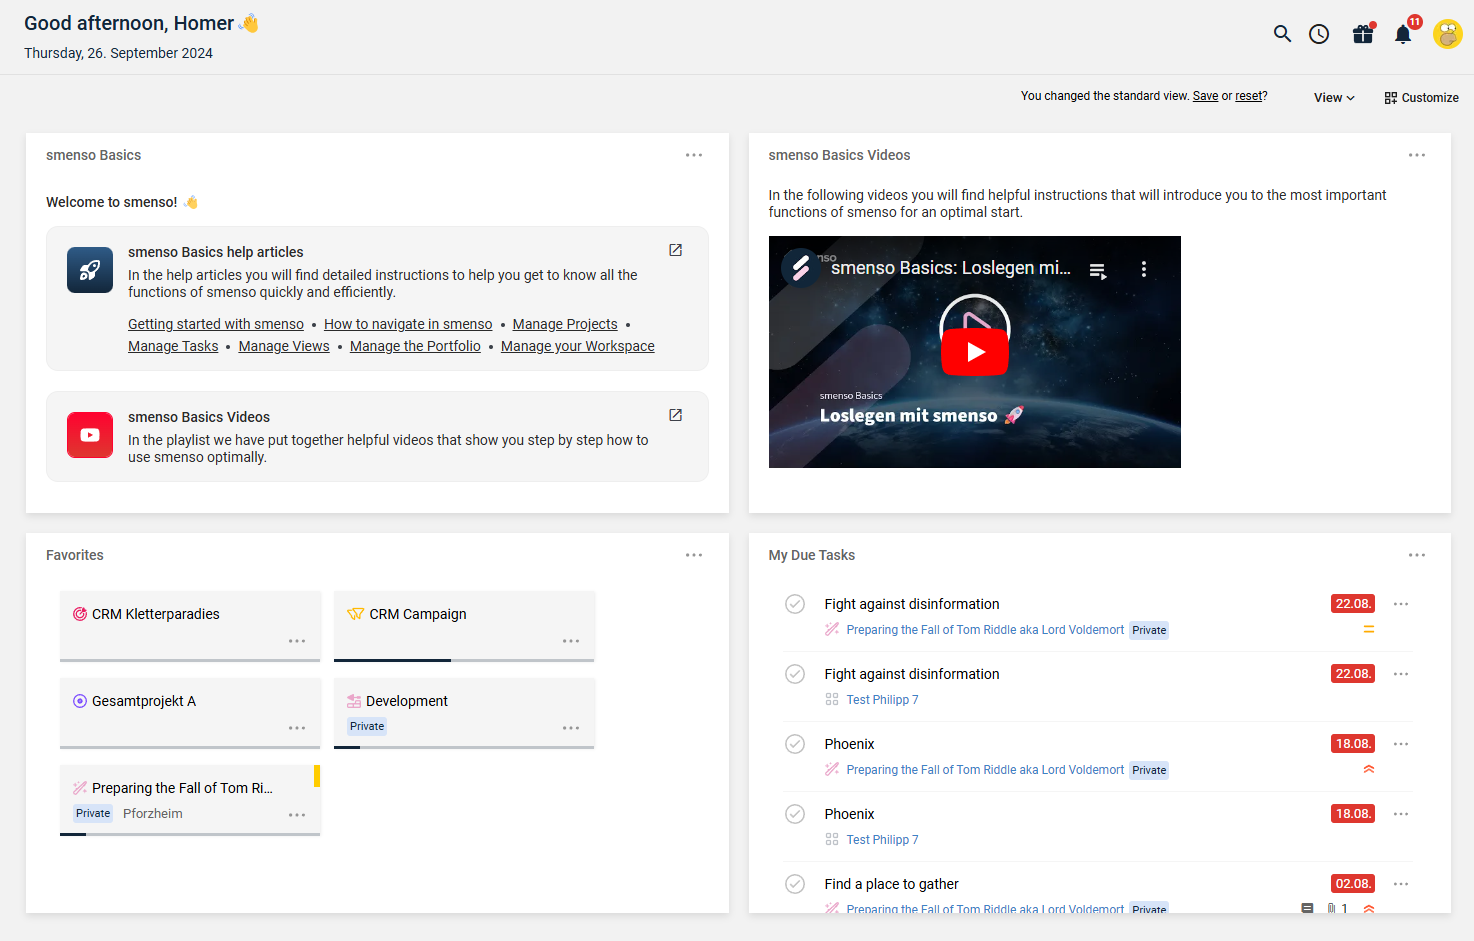Image resolution: width=1474 pixels, height=941 pixels.
Task: Open the smenso Basics widget three-dot menu
Action: [x=694, y=155]
